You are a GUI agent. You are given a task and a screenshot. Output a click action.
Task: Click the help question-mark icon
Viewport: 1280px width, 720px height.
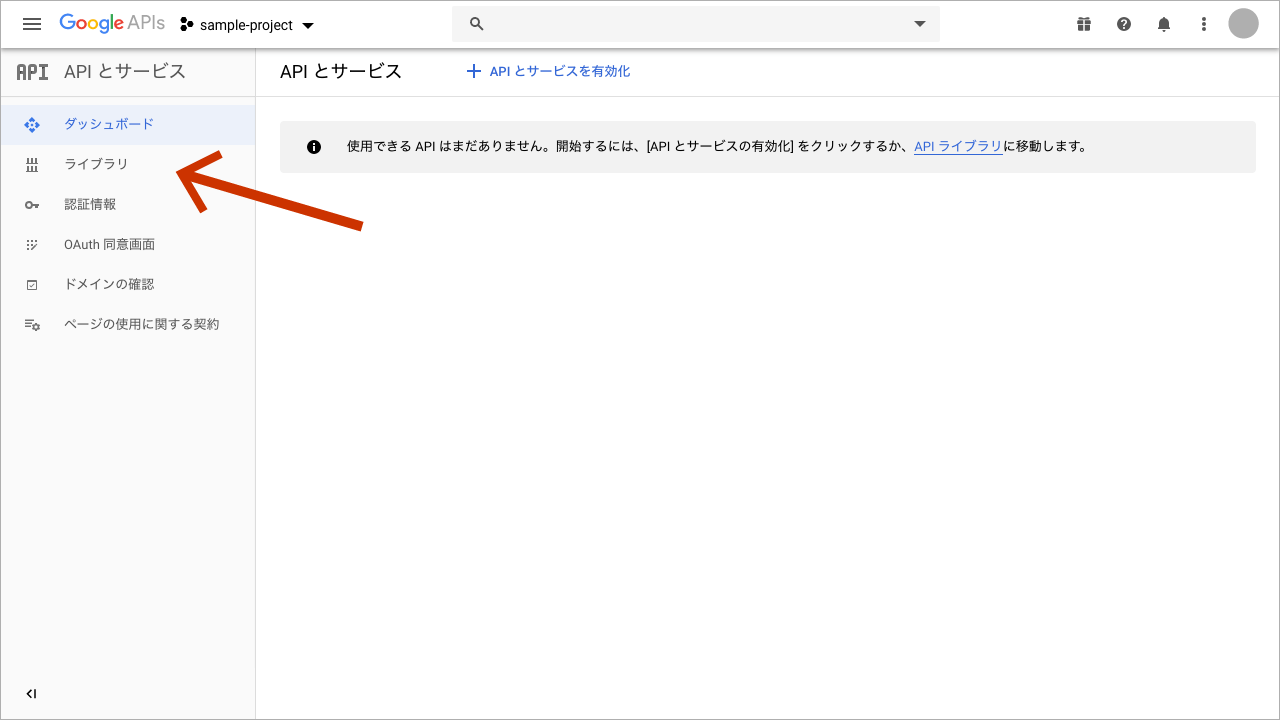[1124, 23]
